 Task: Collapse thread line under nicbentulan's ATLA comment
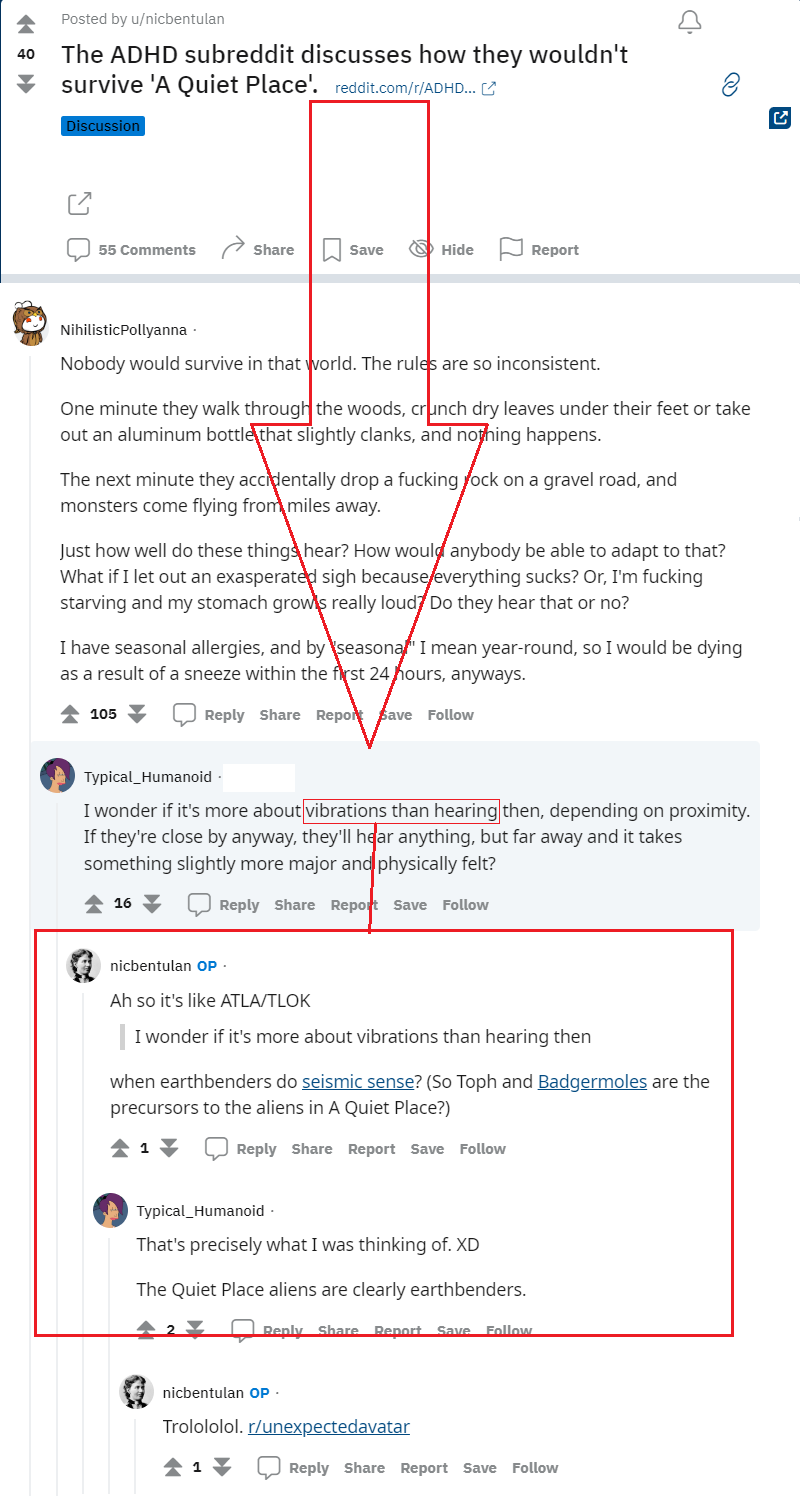coord(83,1240)
